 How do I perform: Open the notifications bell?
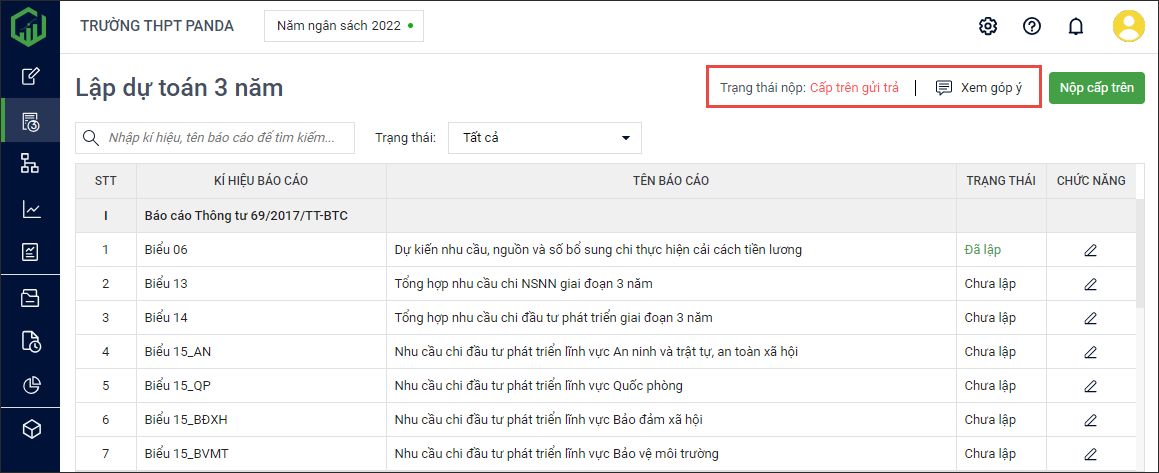coord(1076,26)
